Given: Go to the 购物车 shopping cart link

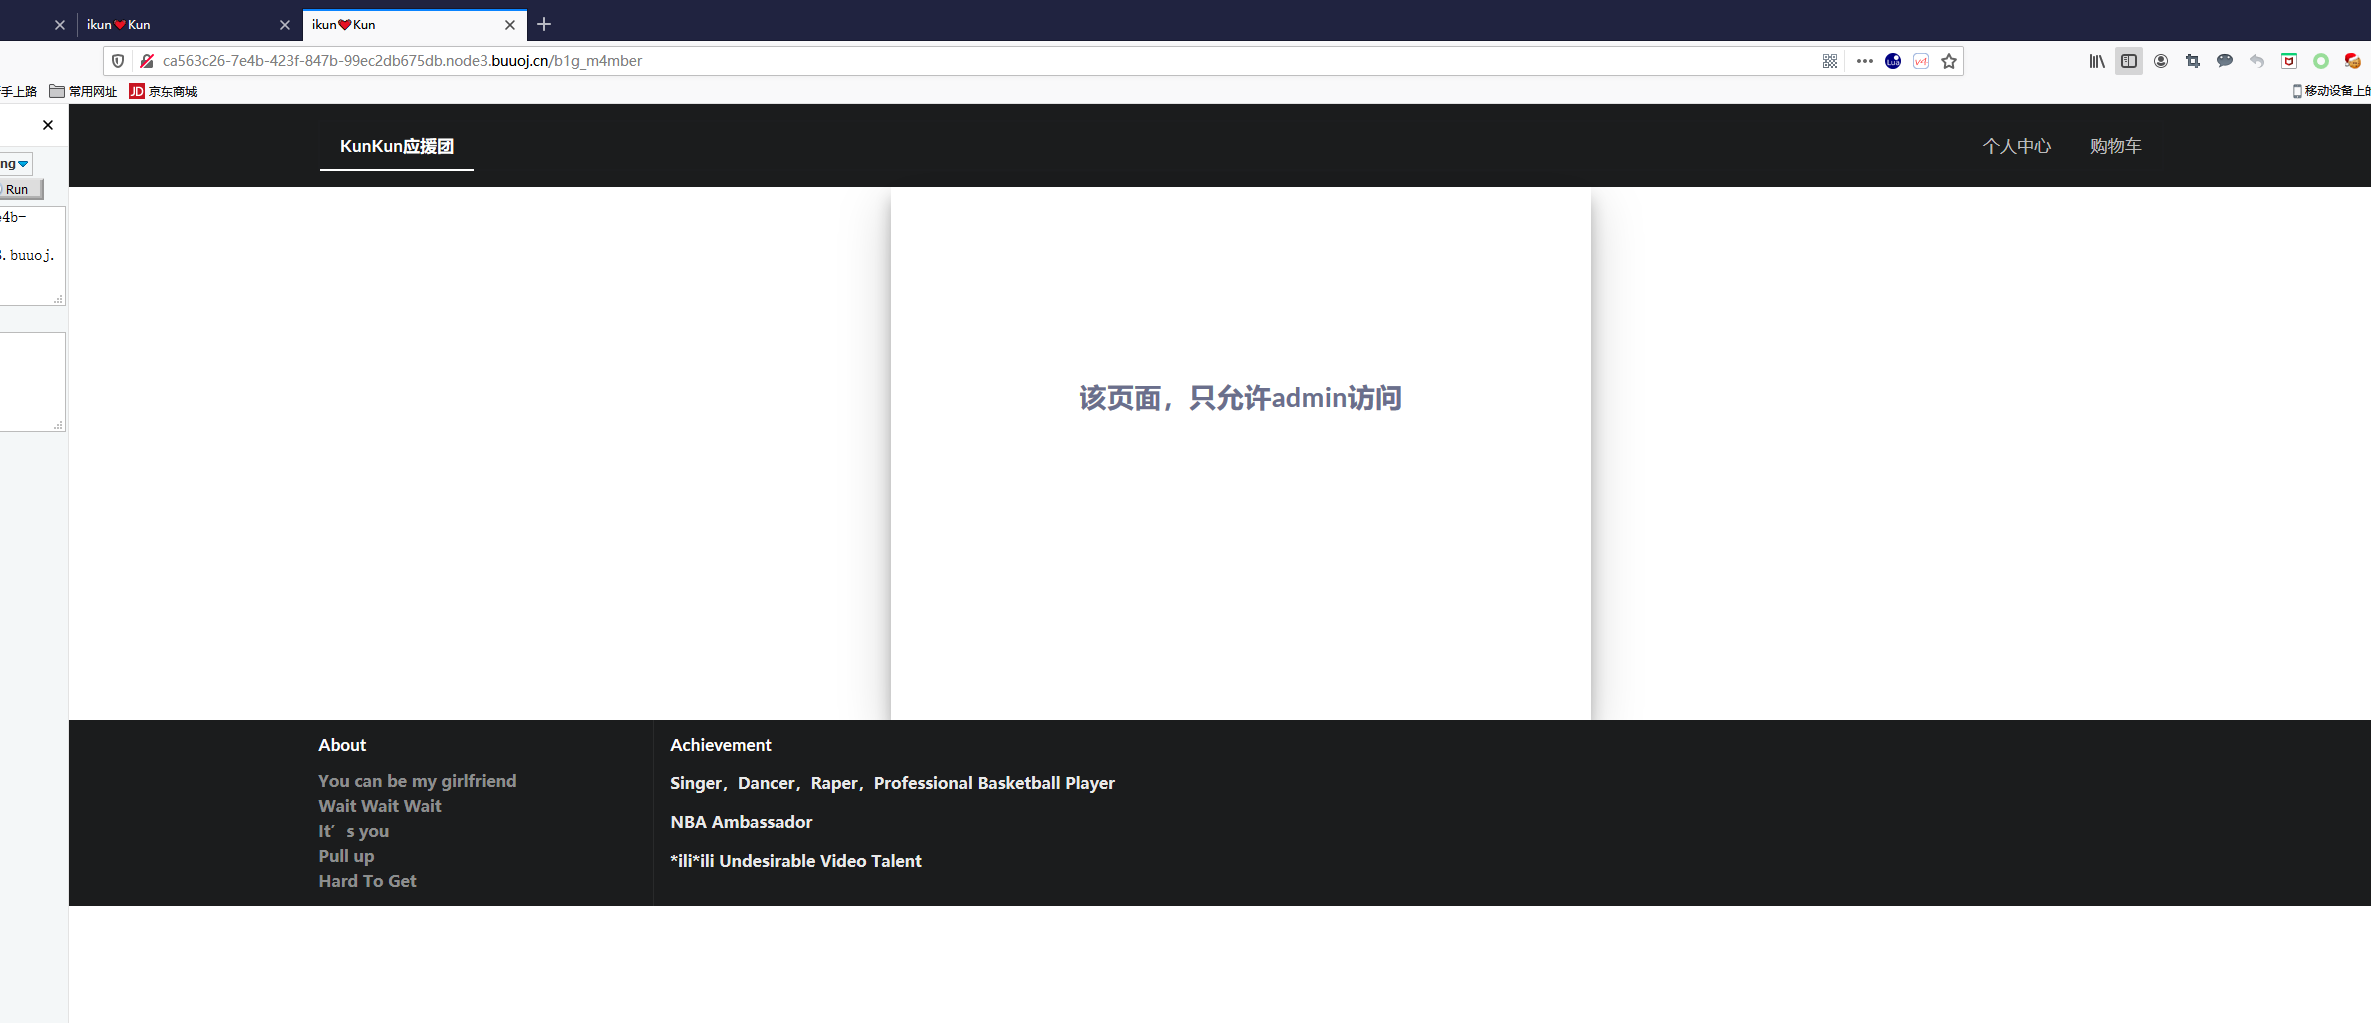Looking at the screenshot, I should click(2115, 146).
